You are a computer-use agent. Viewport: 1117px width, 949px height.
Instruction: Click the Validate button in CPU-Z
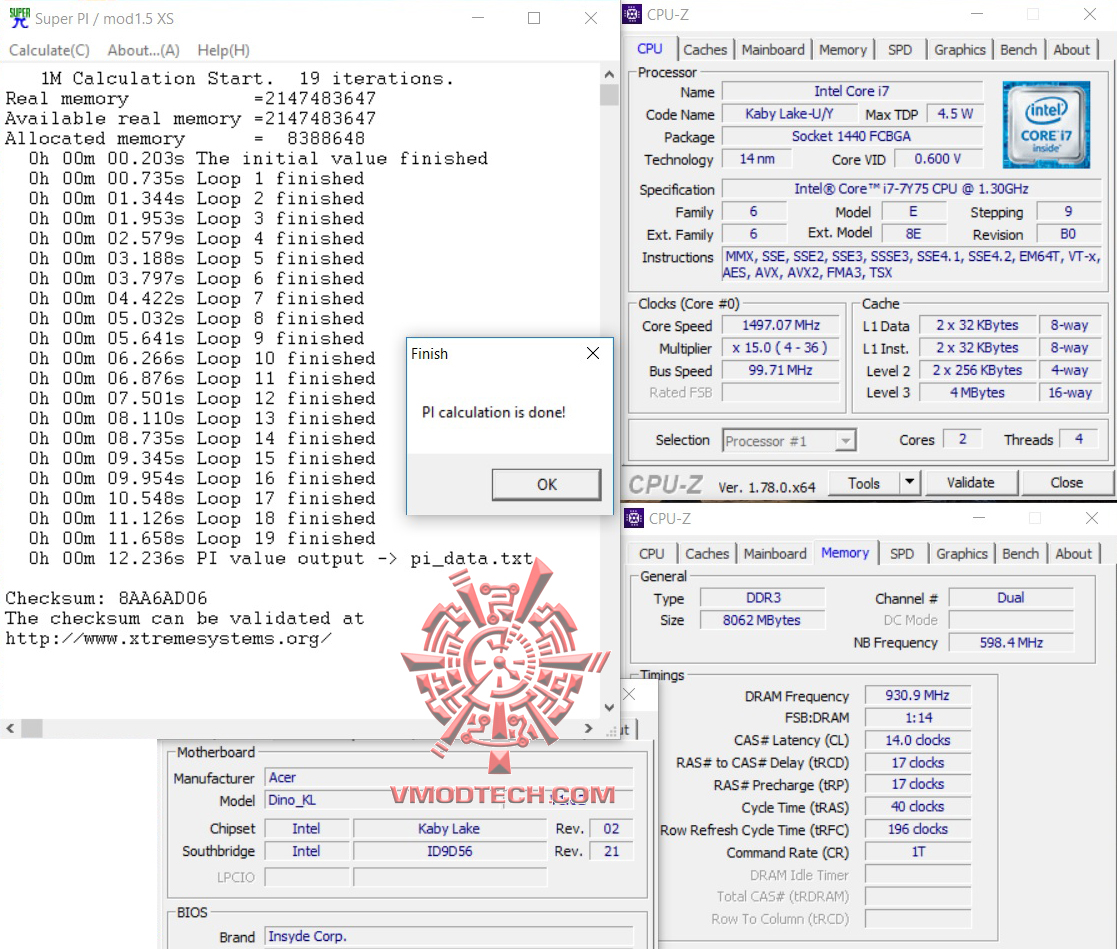970,483
